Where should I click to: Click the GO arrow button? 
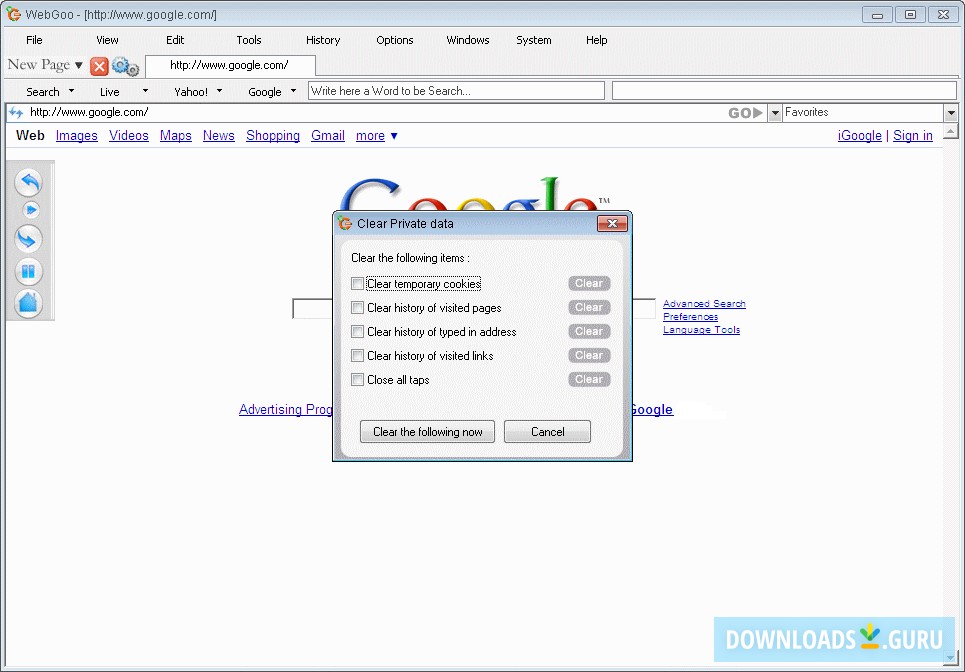[745, 113]
